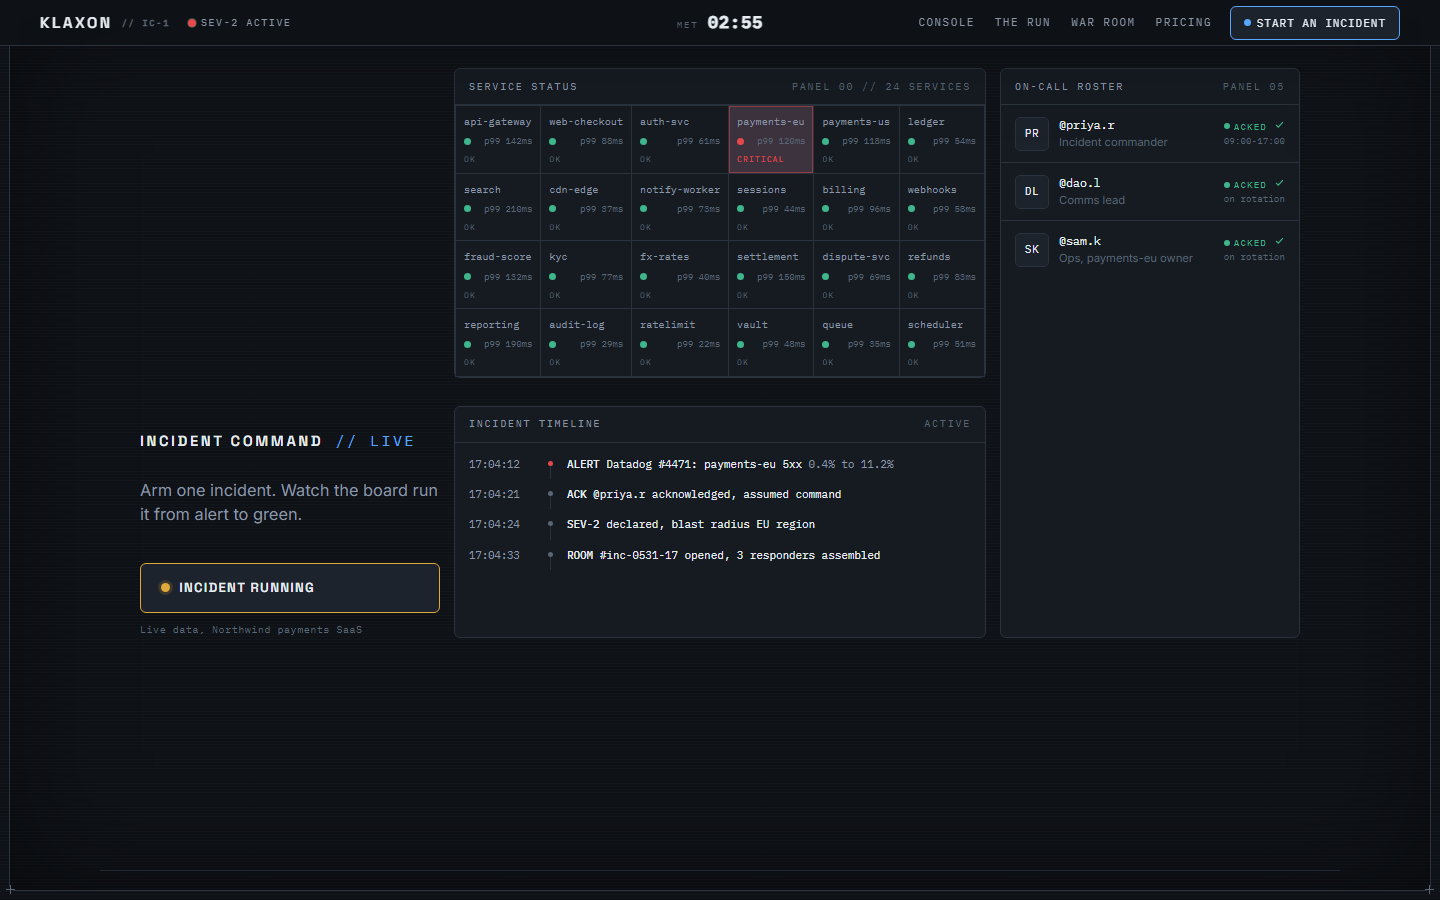This screenshot has height=900, width=1440.
Task: Click the SK avatar for @sam.k
Action: click(x=1032, y=249)
